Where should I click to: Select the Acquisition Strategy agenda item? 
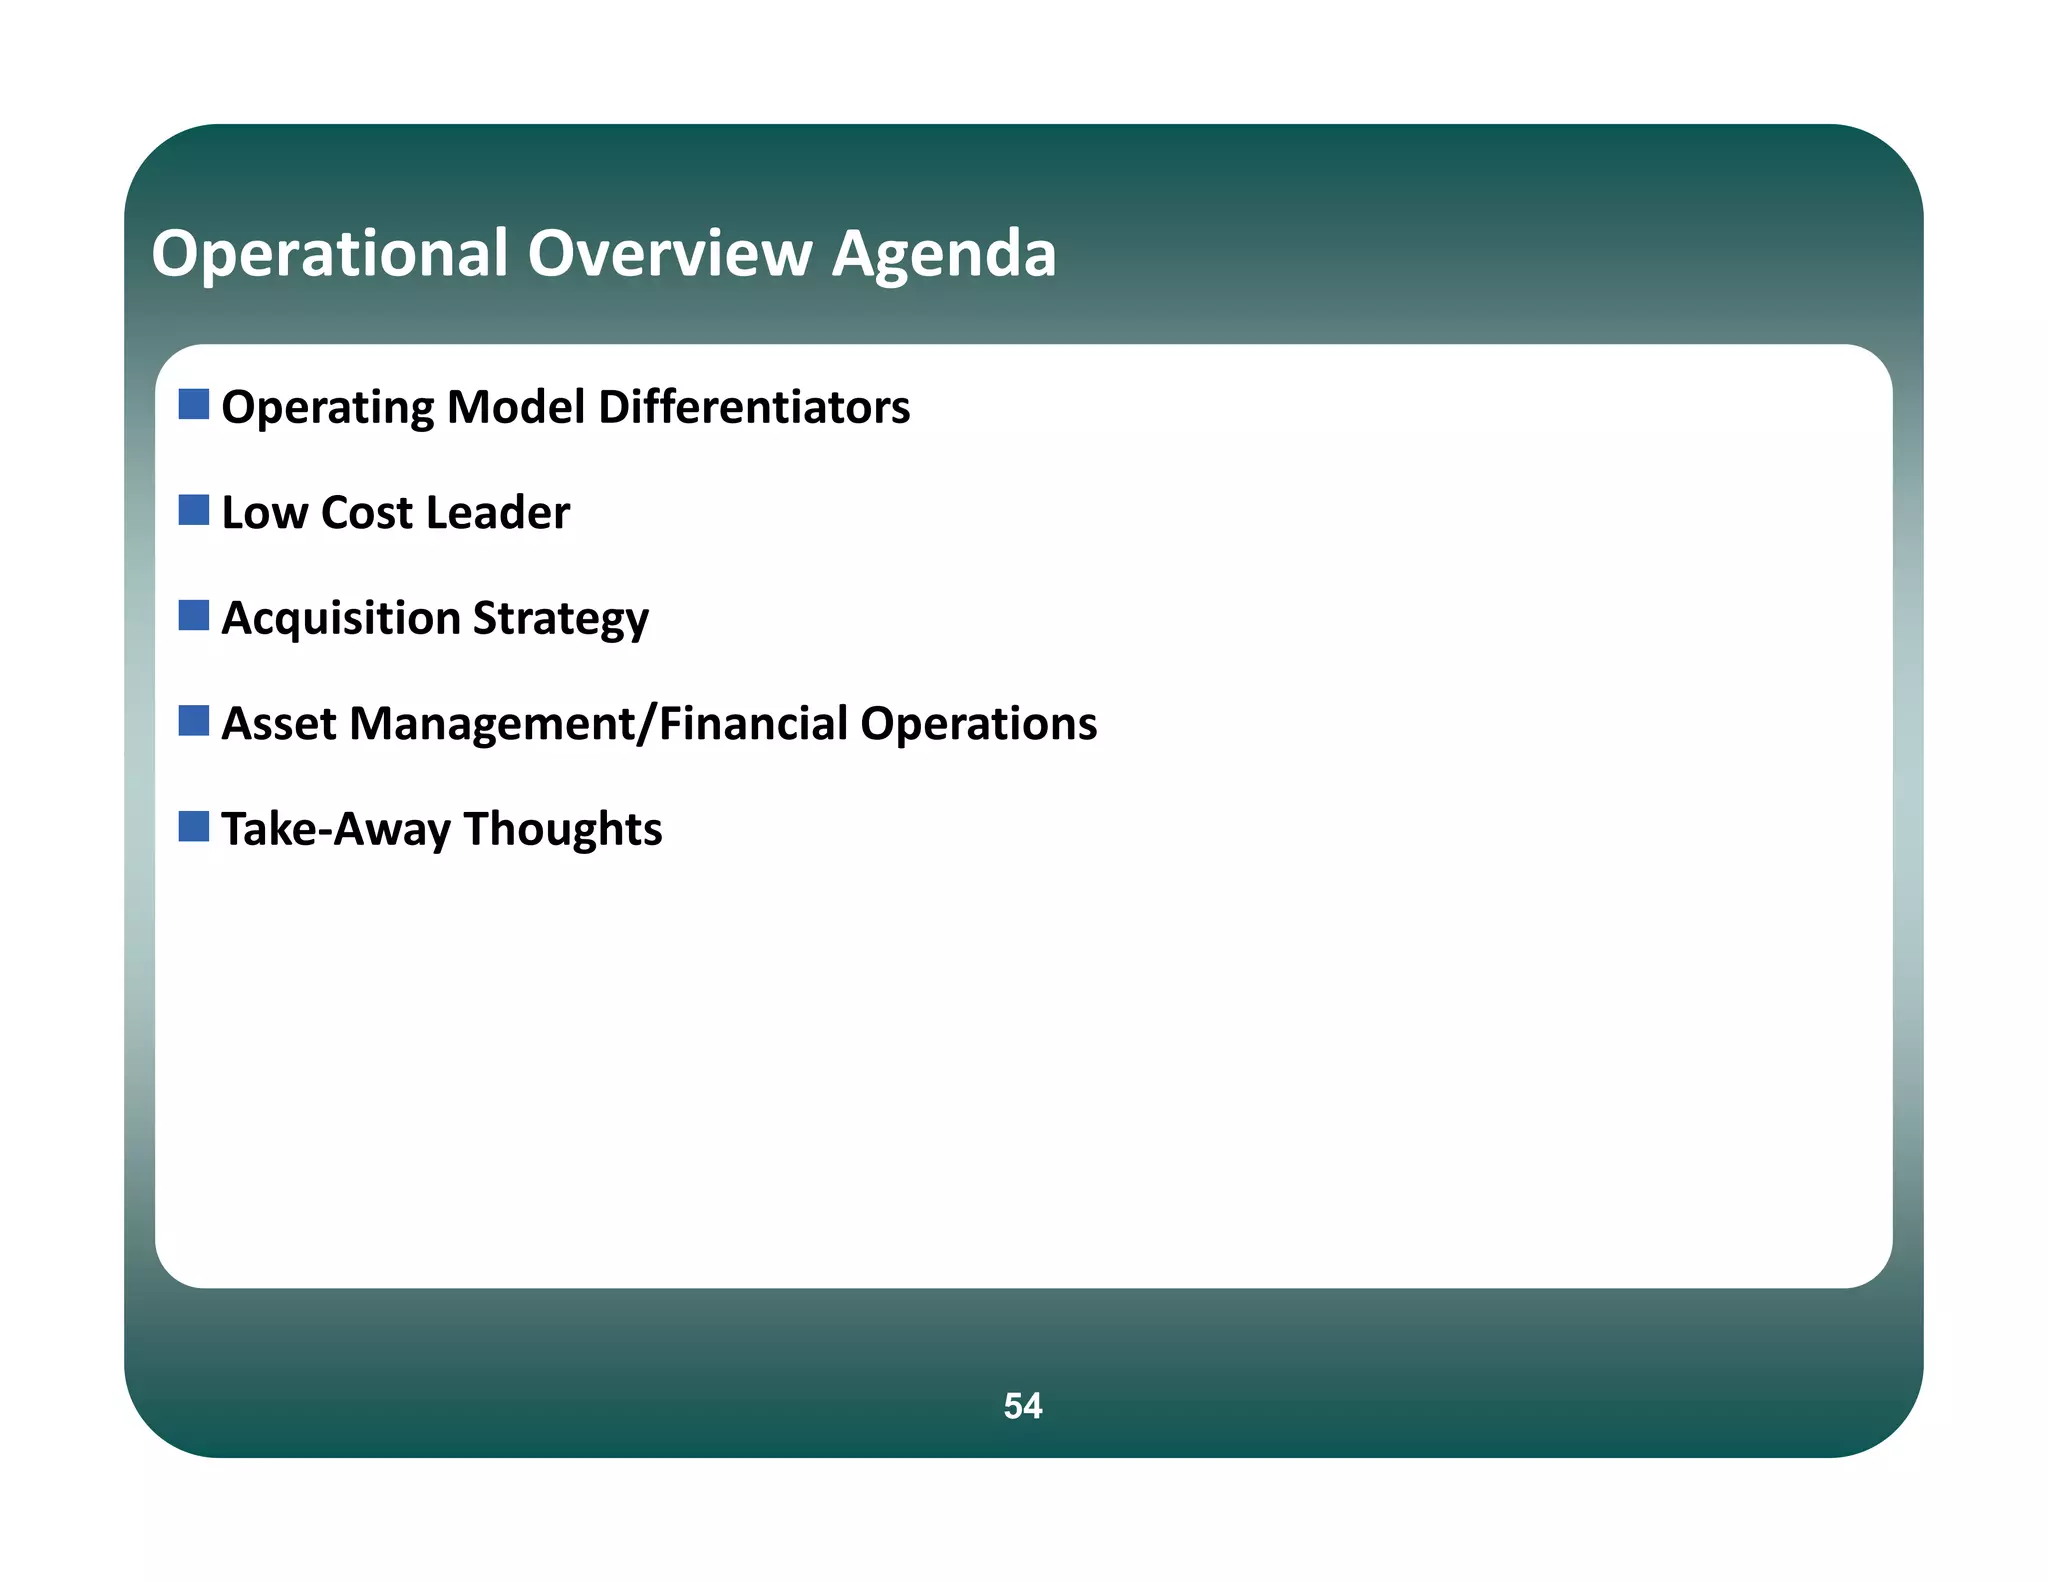(x=435, y=619)
